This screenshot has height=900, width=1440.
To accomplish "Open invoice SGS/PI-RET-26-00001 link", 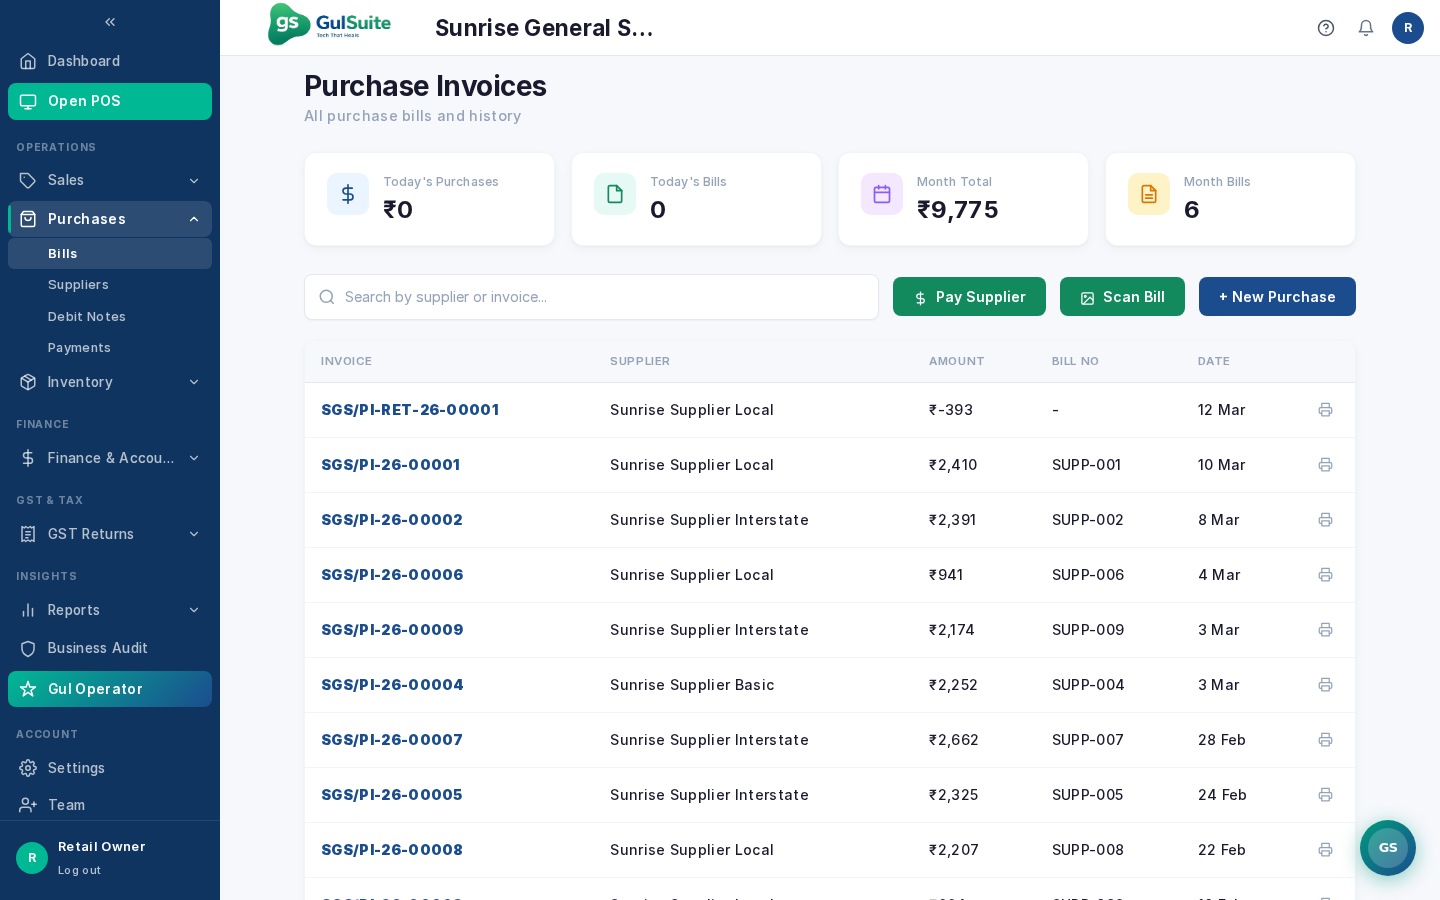I will click(410, 410).
